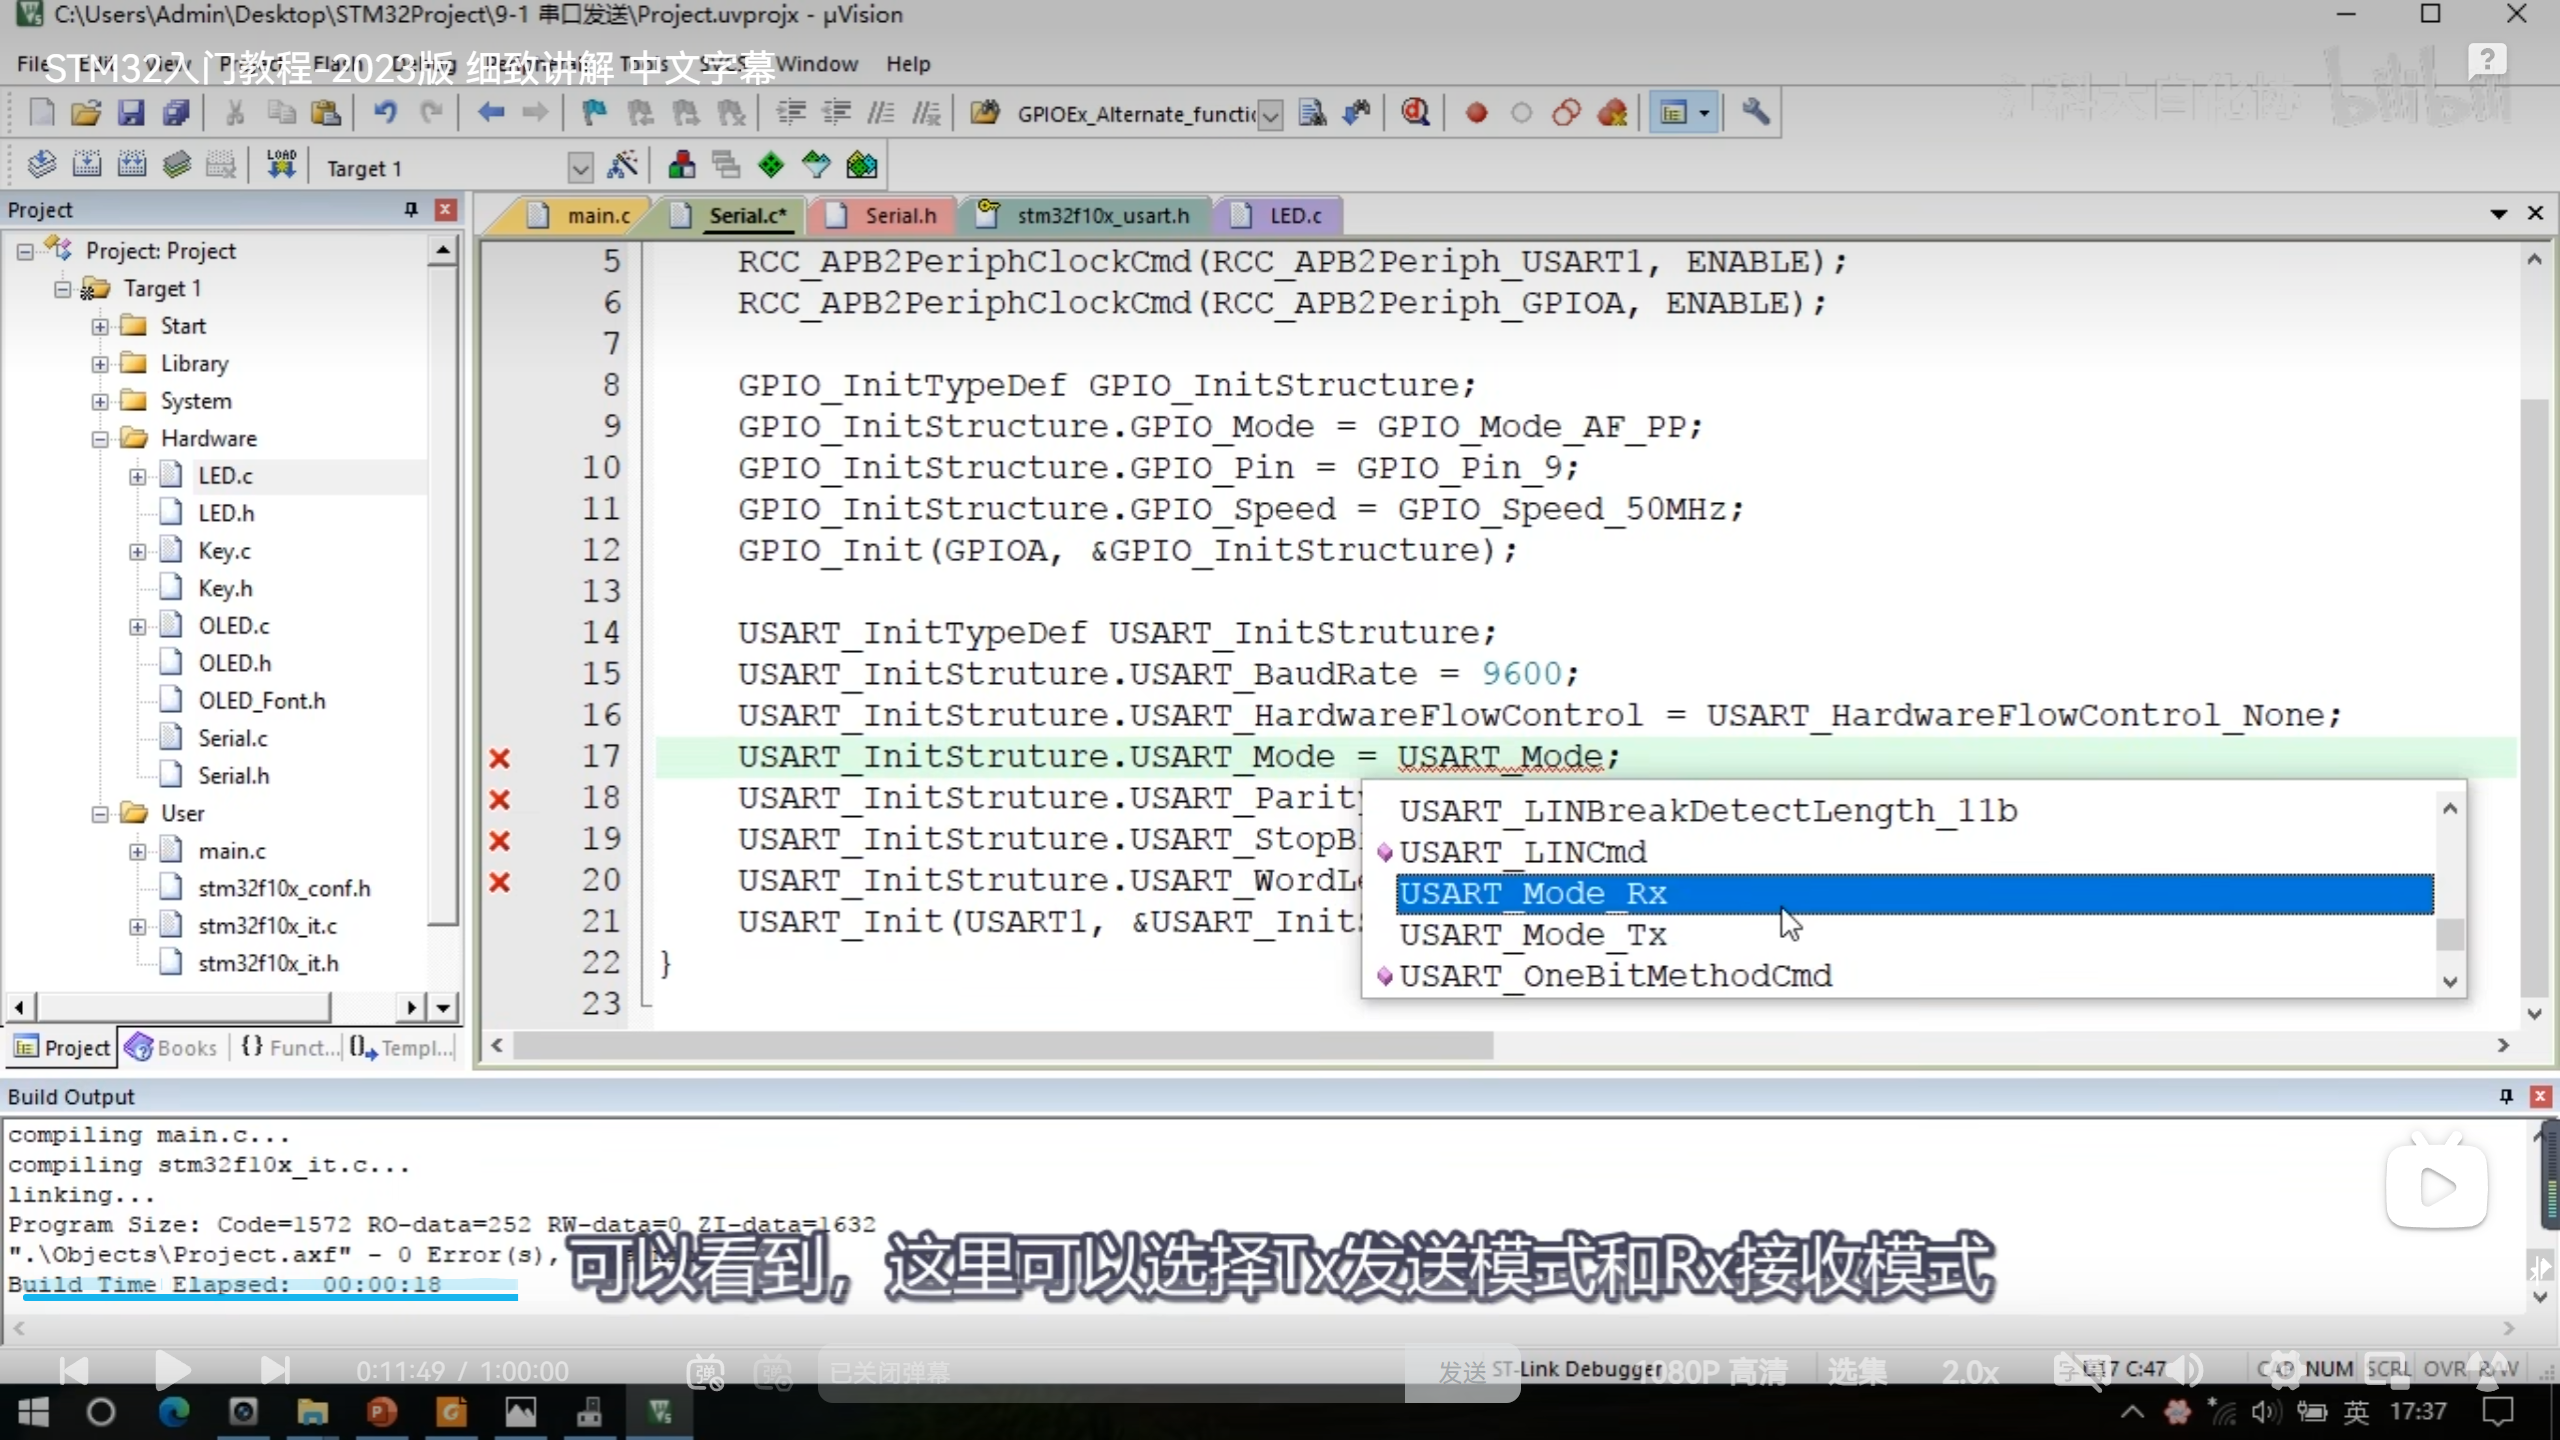Click the Undo arrow icon
Screen dimensions: 2560x1440
tap(385, 113)
